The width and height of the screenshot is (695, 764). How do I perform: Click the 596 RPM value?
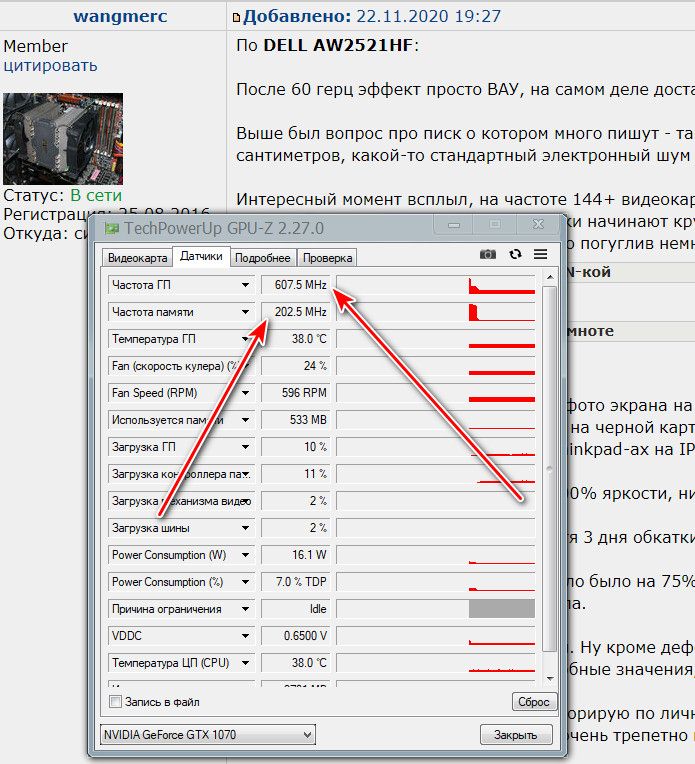pos(296,393)
